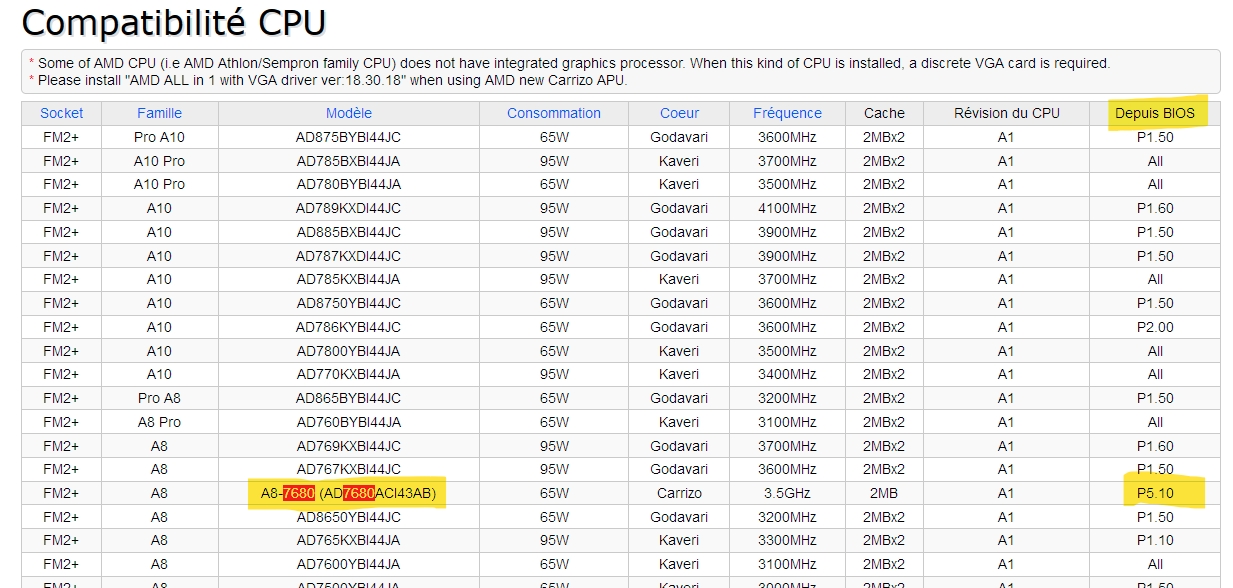Select model AD875BYBI44JC in the first row
1233x588 pixels.
coord(348,137)
